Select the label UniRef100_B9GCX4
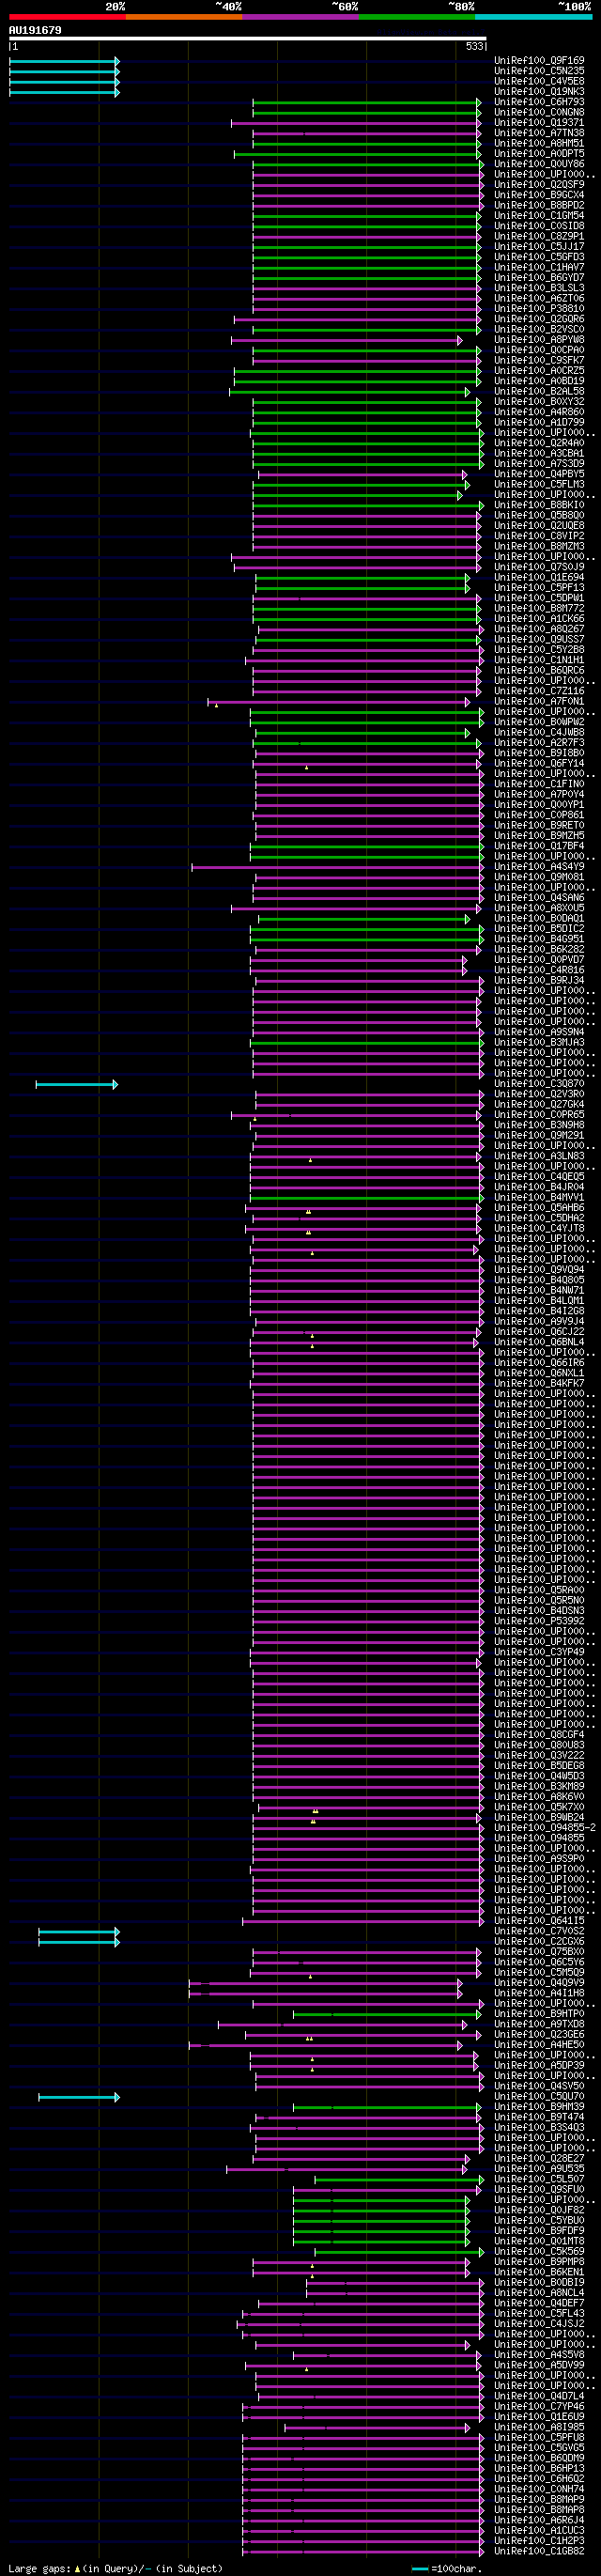This screenshot has height=2576, width=601. tap(539, 195)
